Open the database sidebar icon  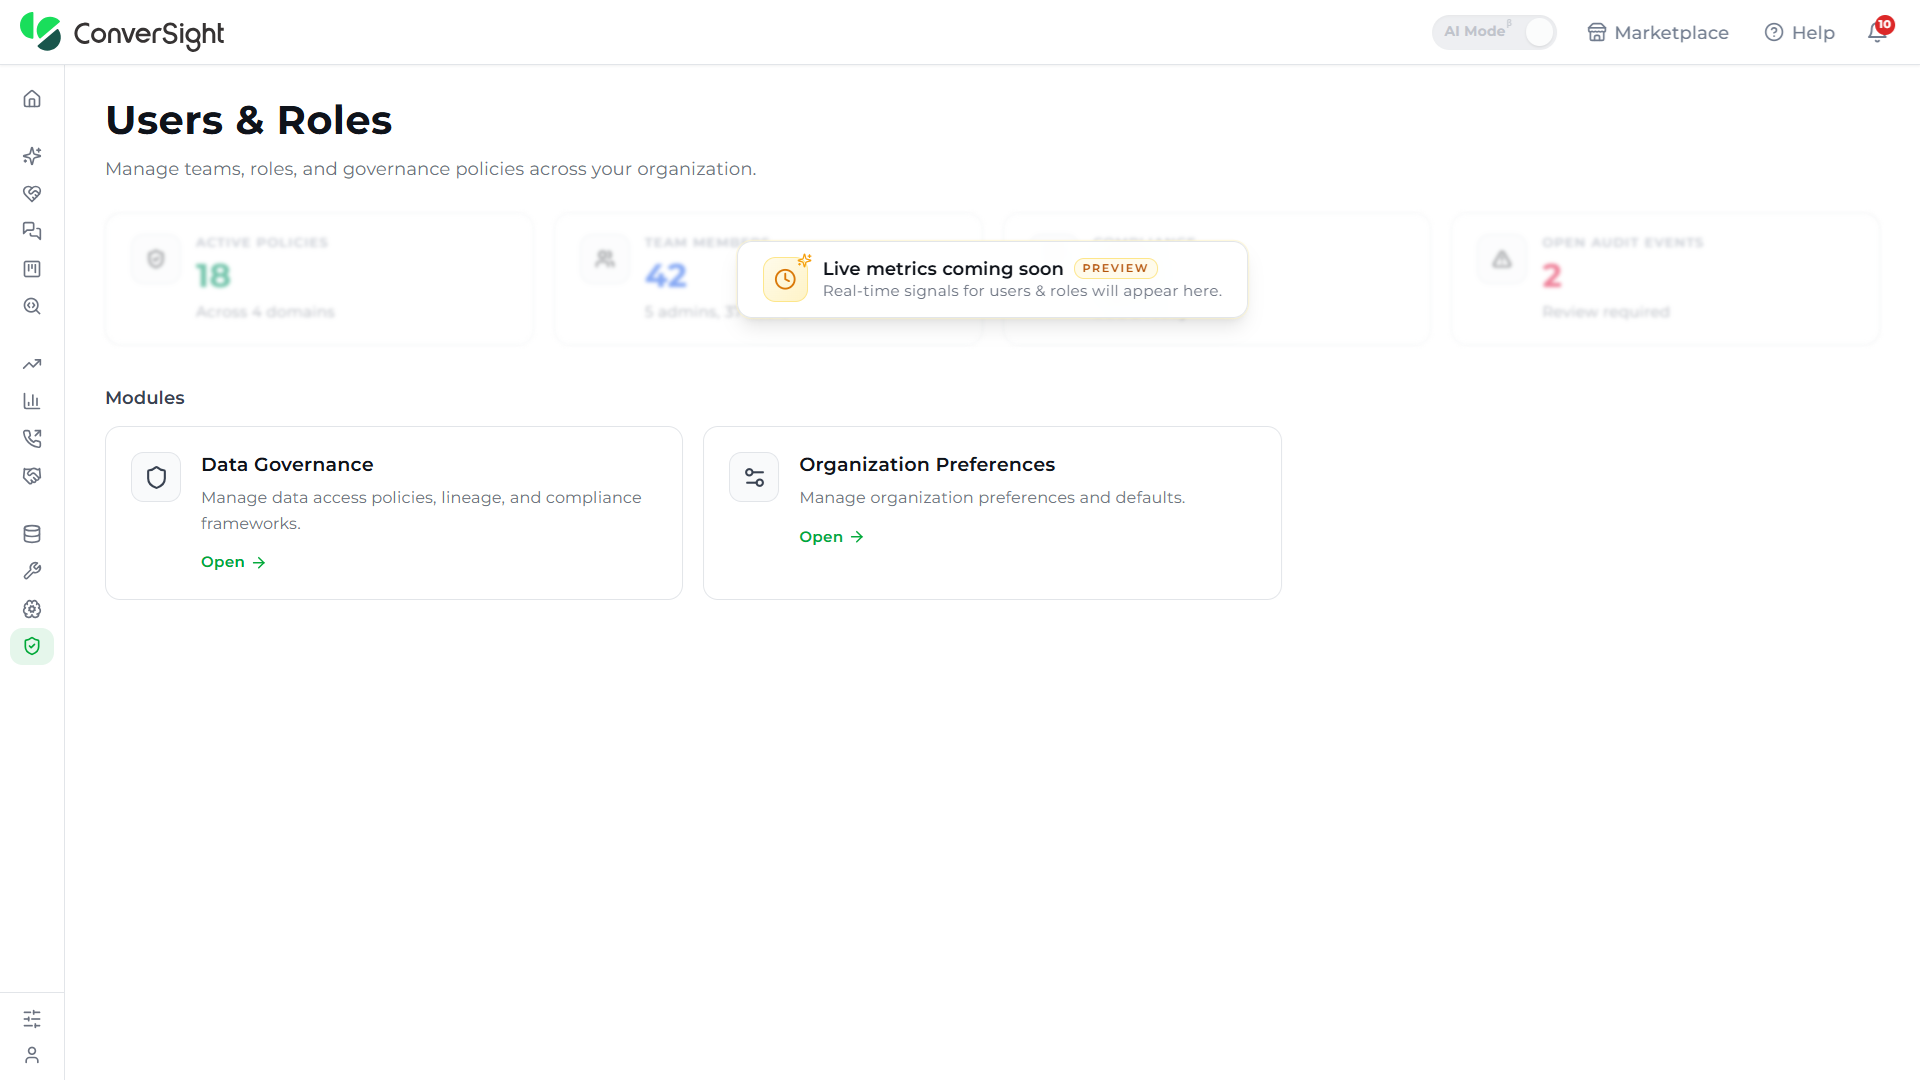[x=32, y=534]
